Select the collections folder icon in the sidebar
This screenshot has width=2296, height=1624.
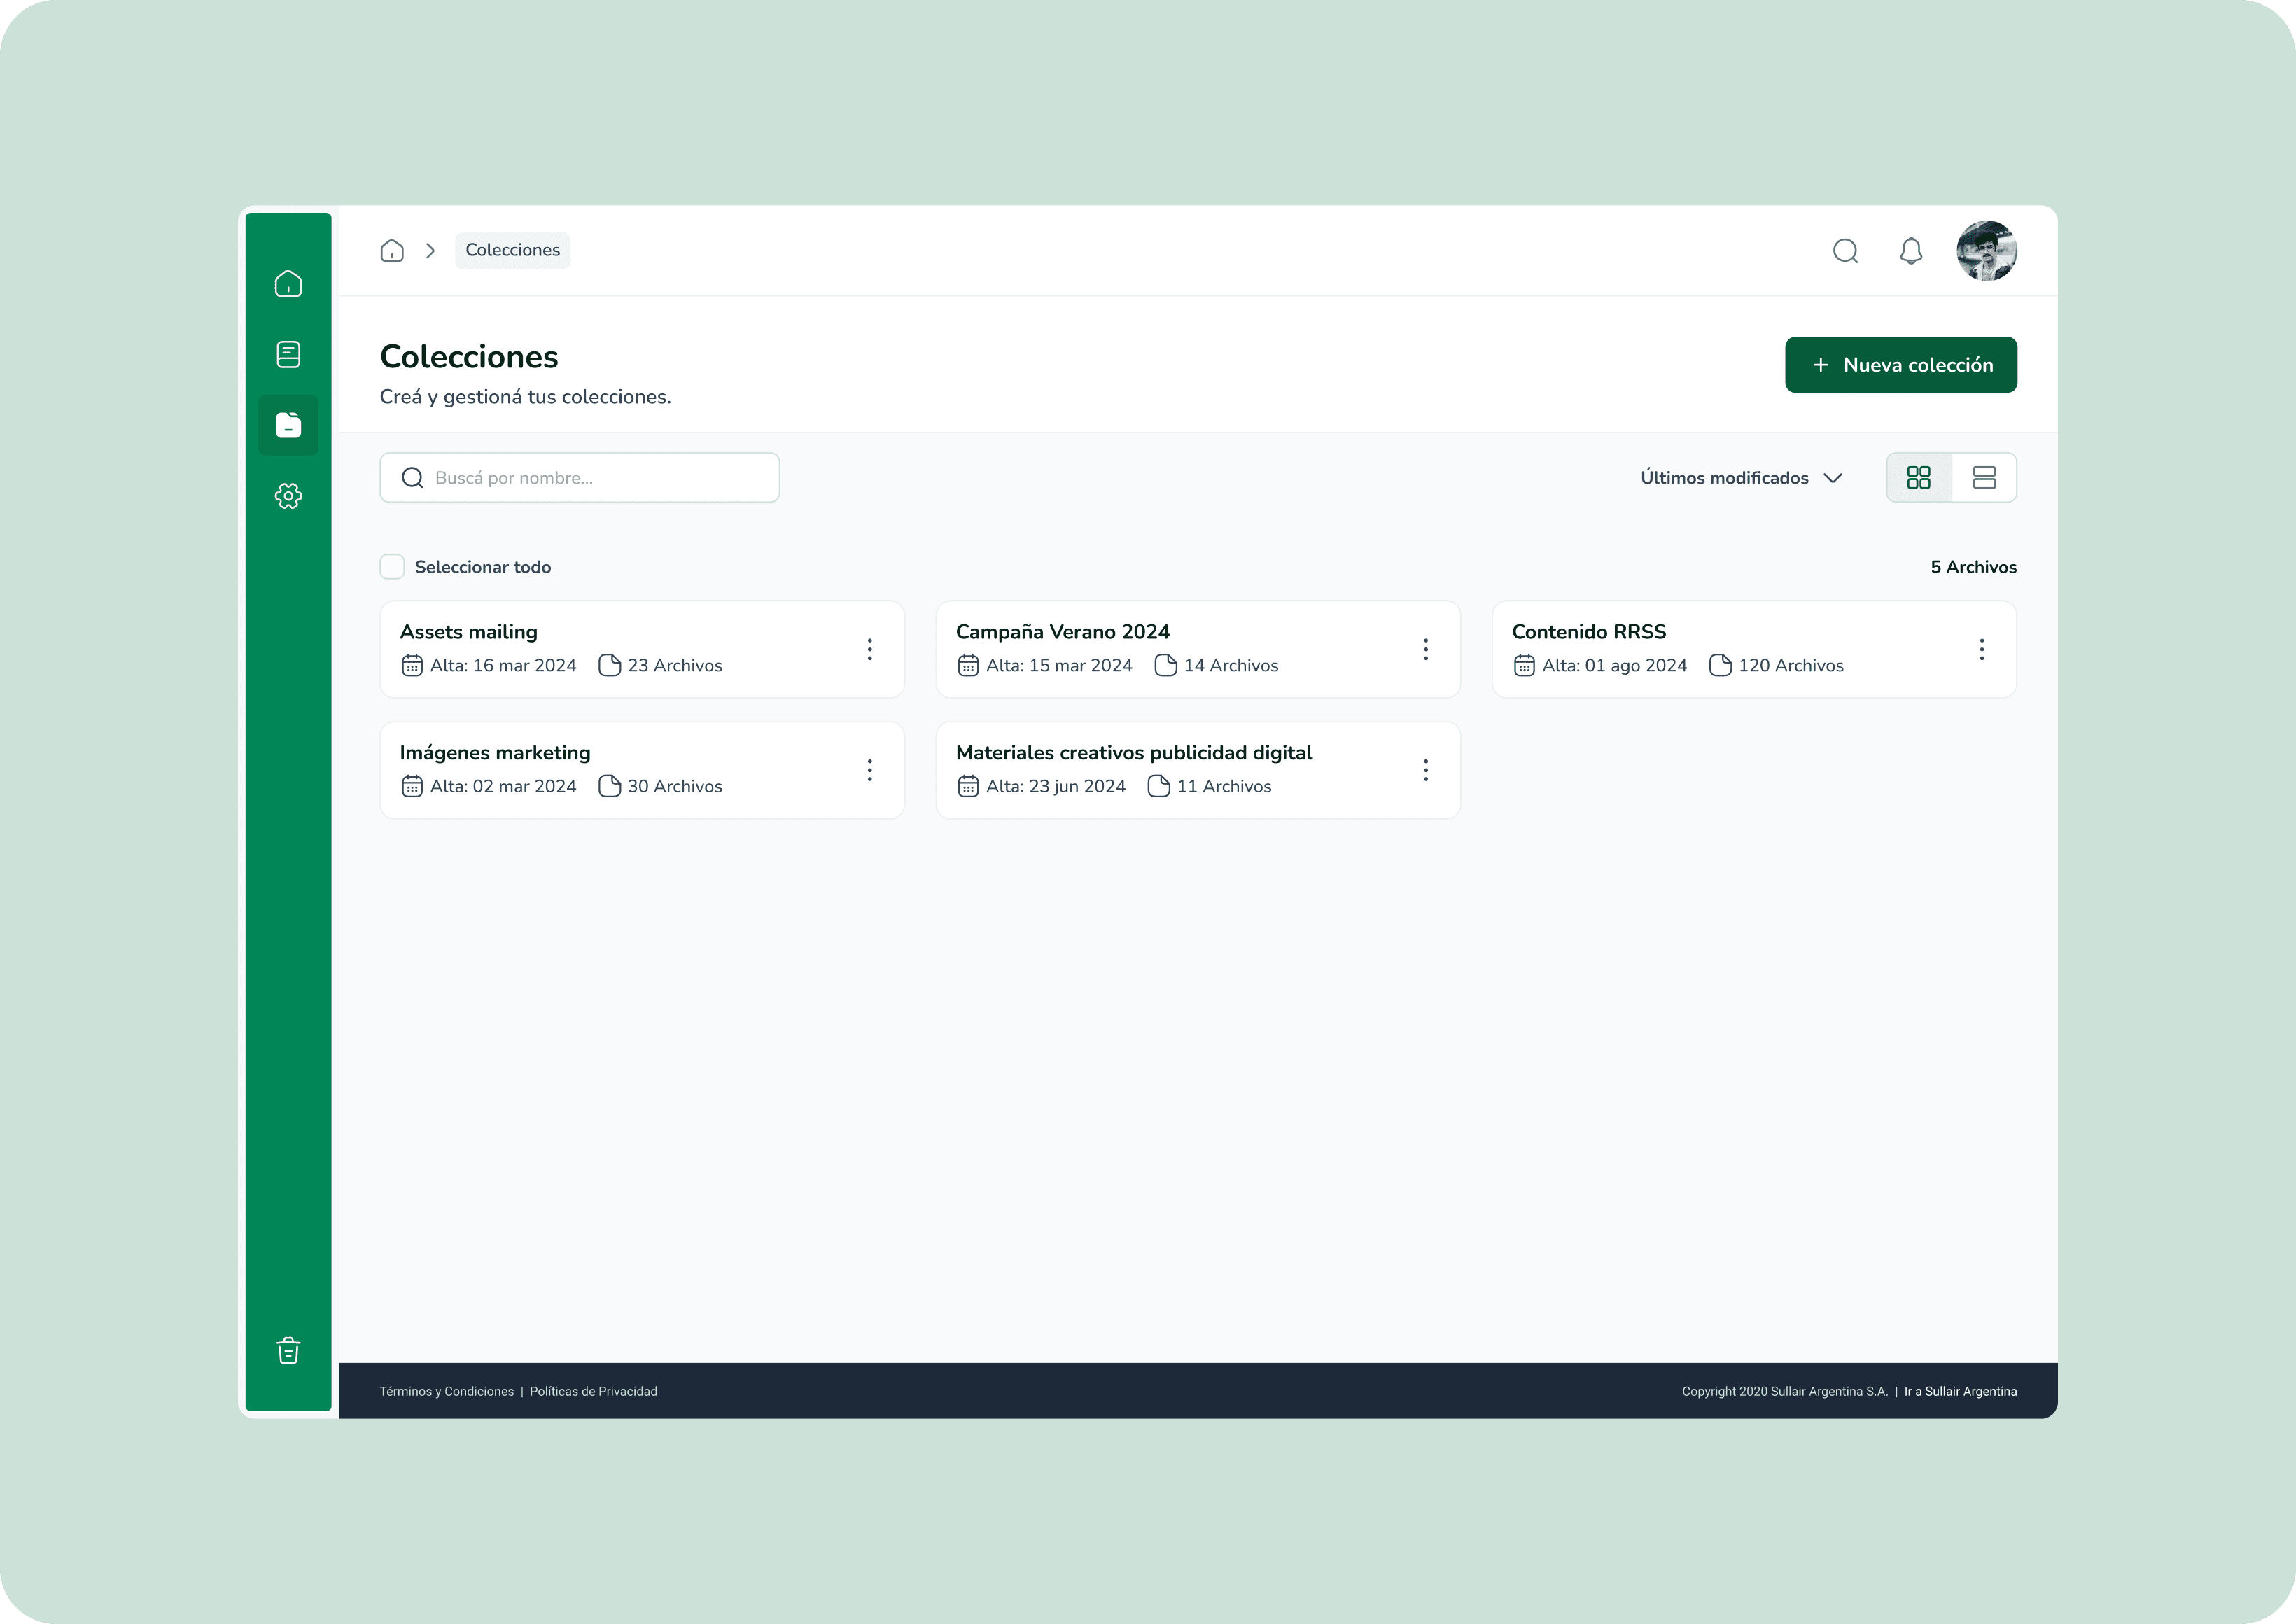pyautogui.click(x=288, y=425)
